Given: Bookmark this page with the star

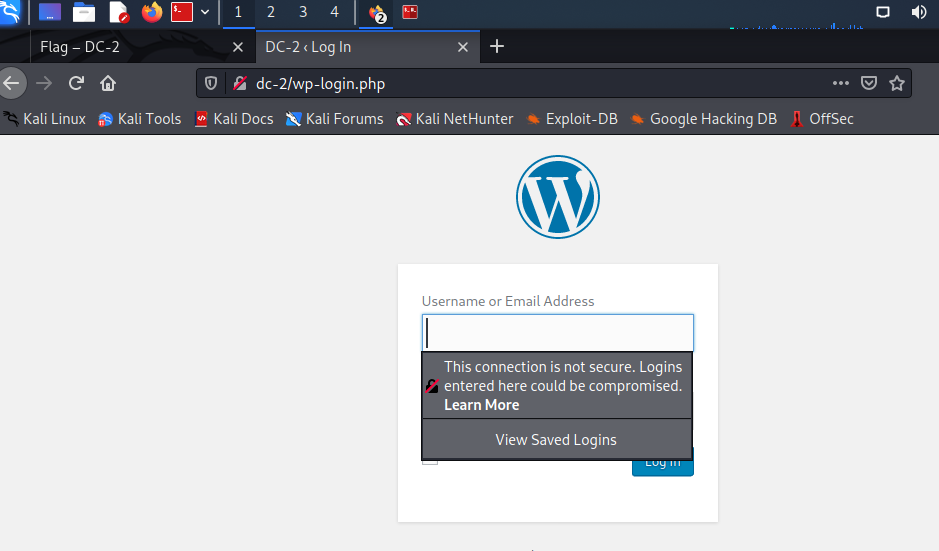Looking at the screenshot, I should [896, 83].
